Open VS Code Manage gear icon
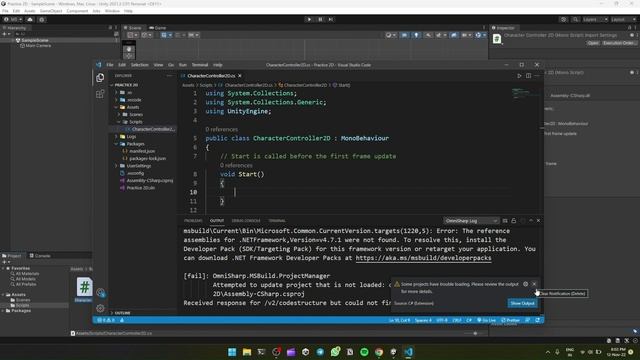The width and height of the screenshot is (640, 360). 100,308
